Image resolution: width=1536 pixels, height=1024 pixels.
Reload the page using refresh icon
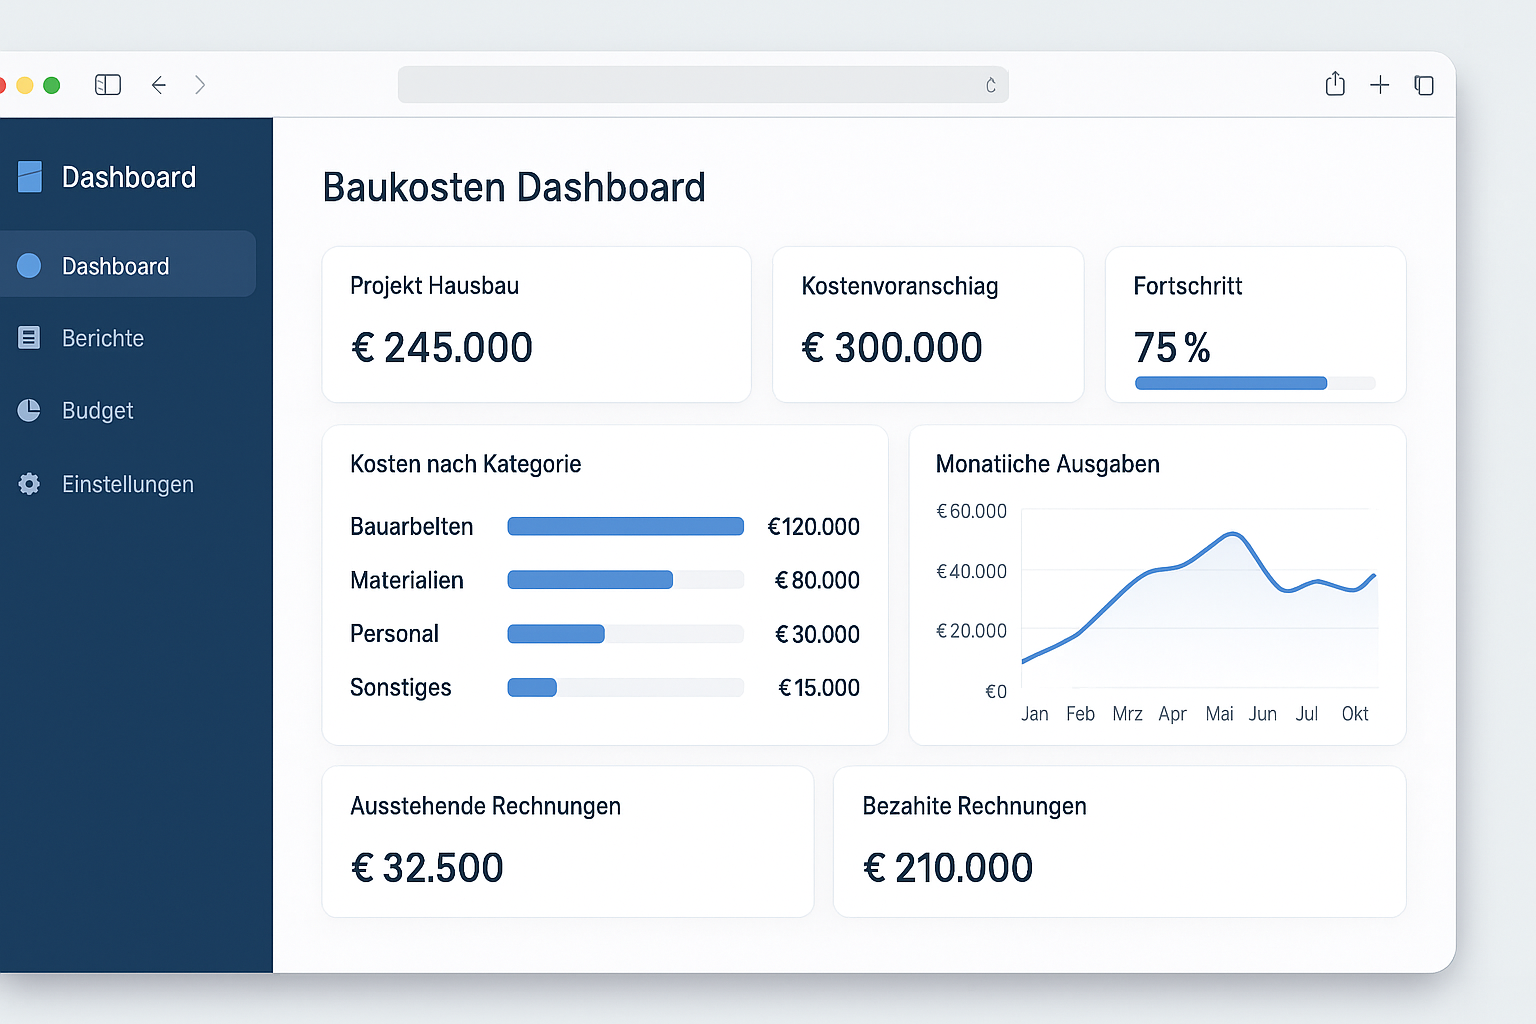pyautogui.click(x=990, y=85)
